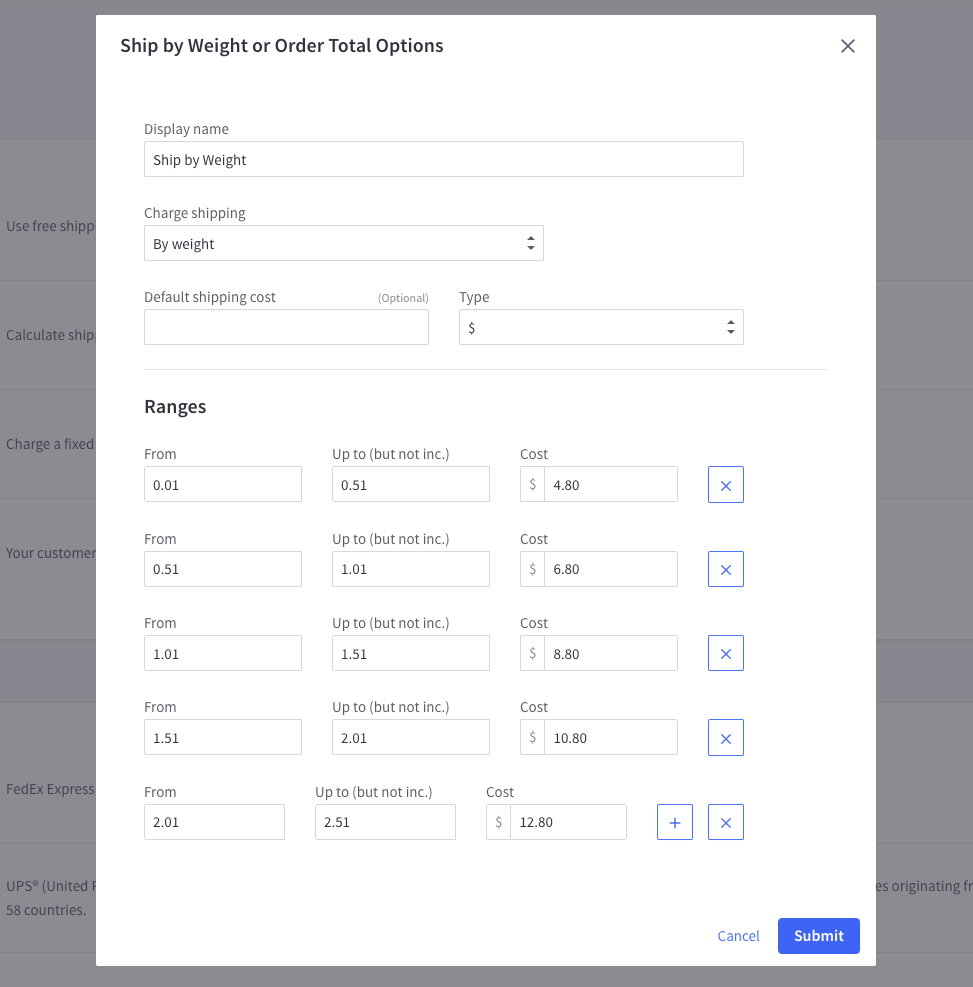This screenshot has width=973, height=987.
Task: Edit the From field containing 0.01
Action: tap(223, 485)
